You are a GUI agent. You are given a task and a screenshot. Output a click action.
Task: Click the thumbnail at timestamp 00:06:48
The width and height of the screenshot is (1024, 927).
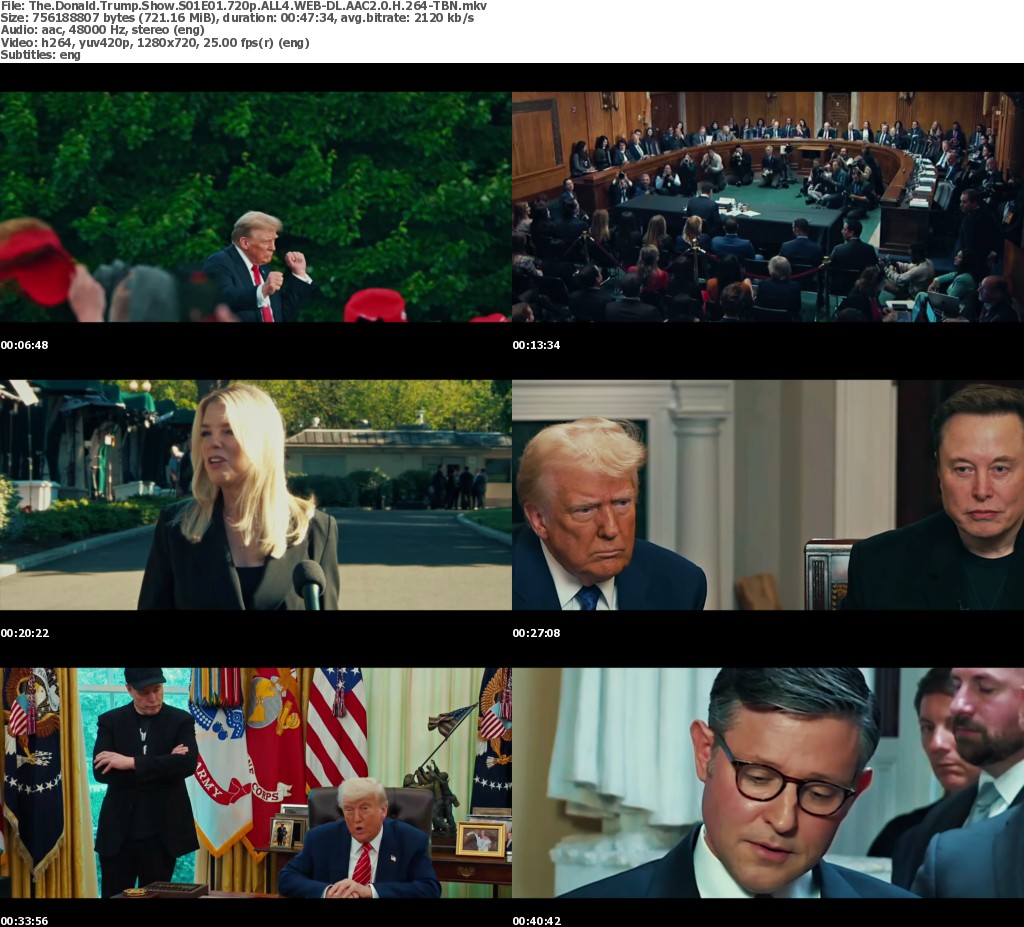point(255,207)
